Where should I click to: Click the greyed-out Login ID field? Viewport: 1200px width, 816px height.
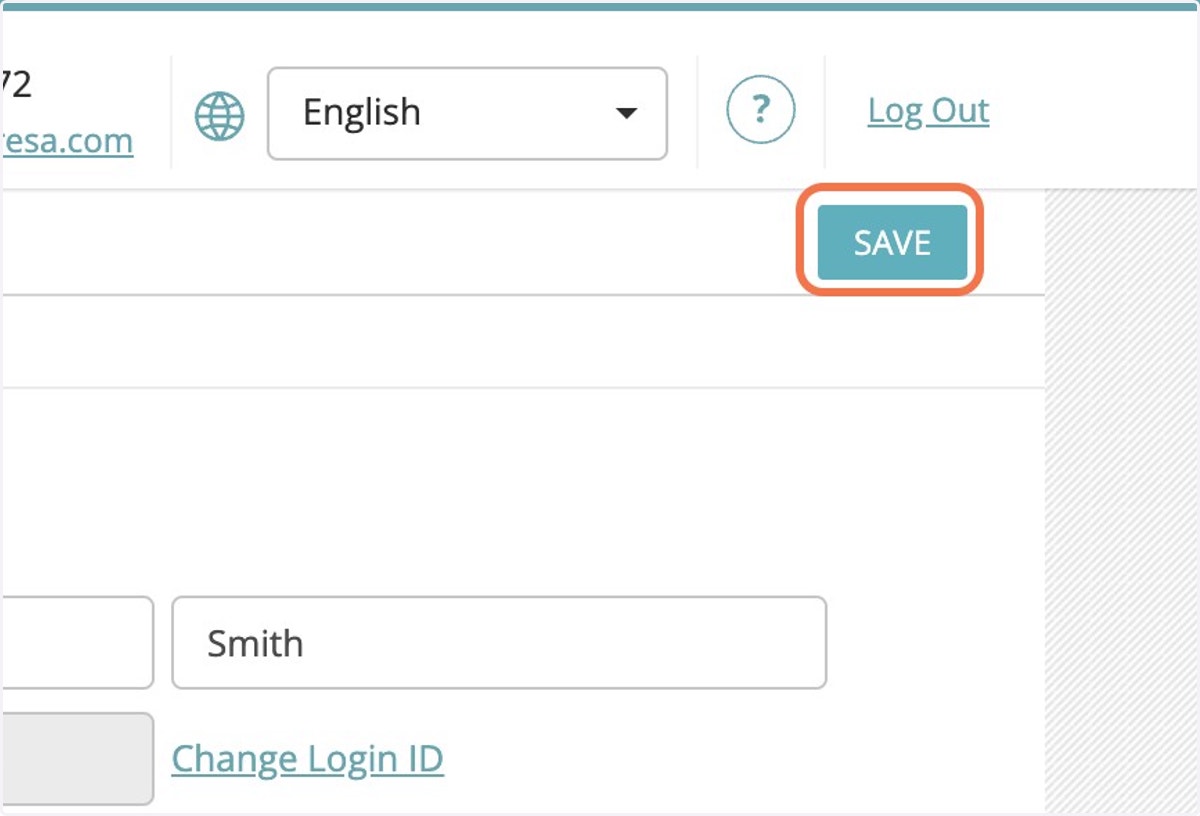click(x=77, y=759)
